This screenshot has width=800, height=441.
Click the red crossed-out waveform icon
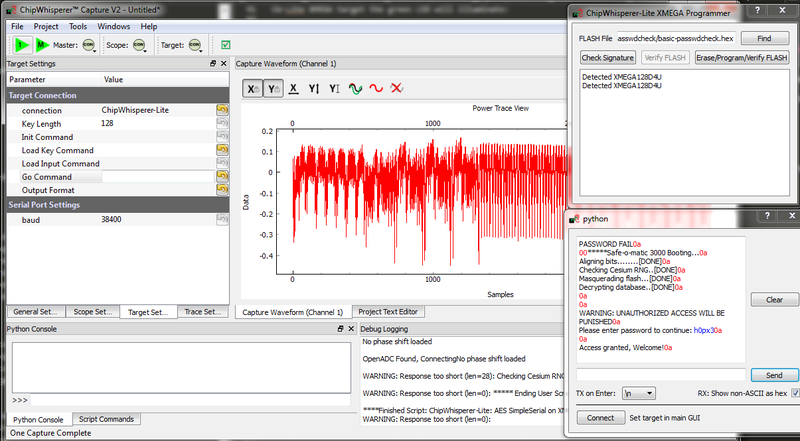coord(397,89)
